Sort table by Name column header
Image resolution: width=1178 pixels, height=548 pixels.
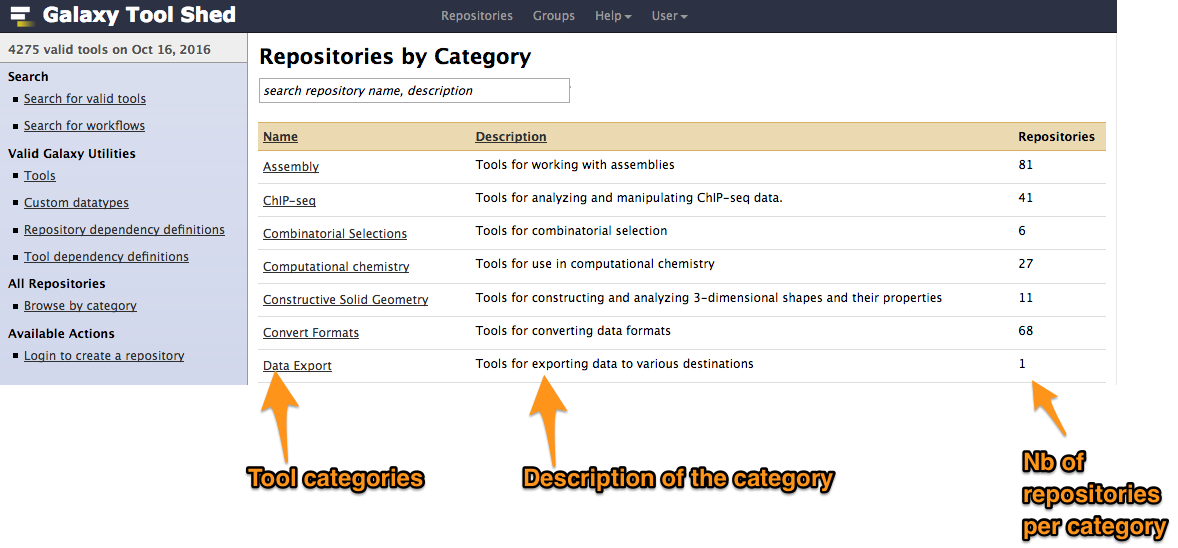click(x=280, y=137)
